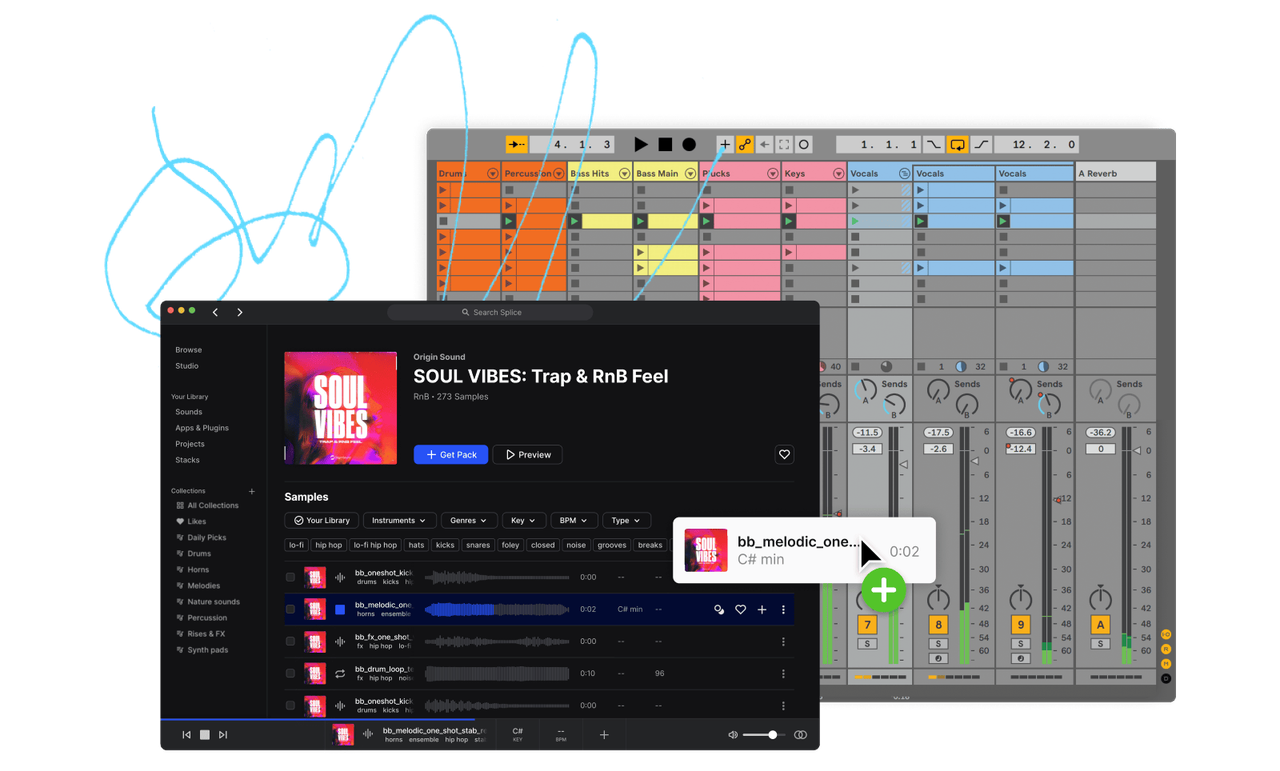This screenshot has height=771, width=1280.
Task: Toggle Ableton's automation arm icon
Action: [745, 145]
